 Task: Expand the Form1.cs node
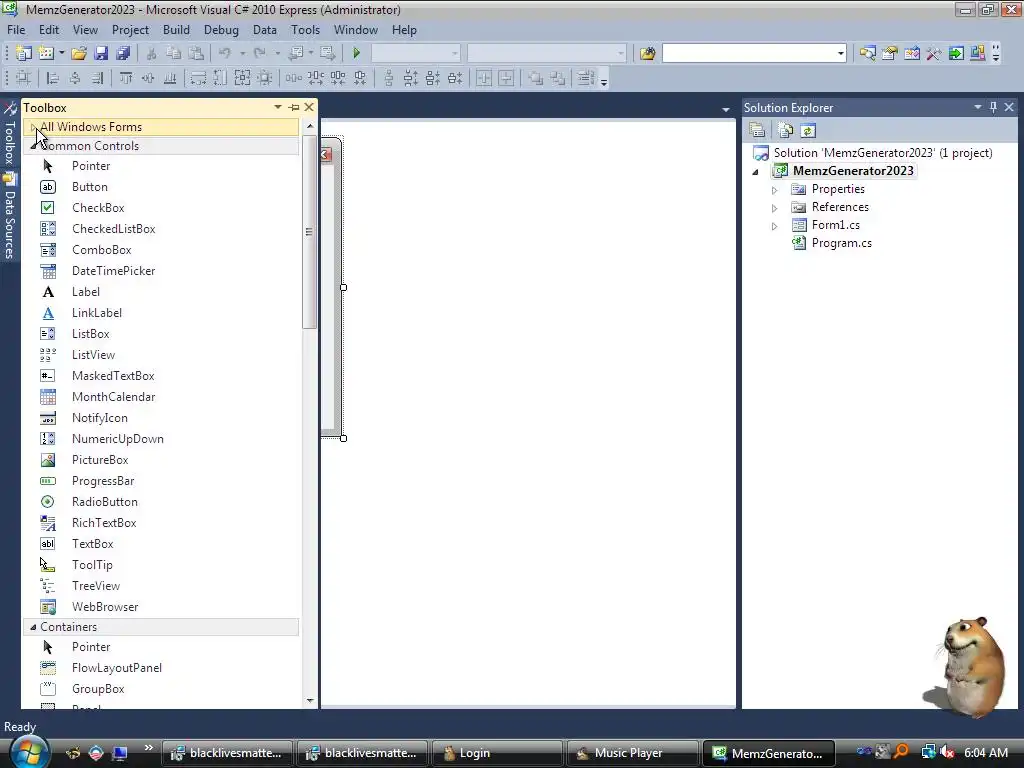click(x=775, y=225)
